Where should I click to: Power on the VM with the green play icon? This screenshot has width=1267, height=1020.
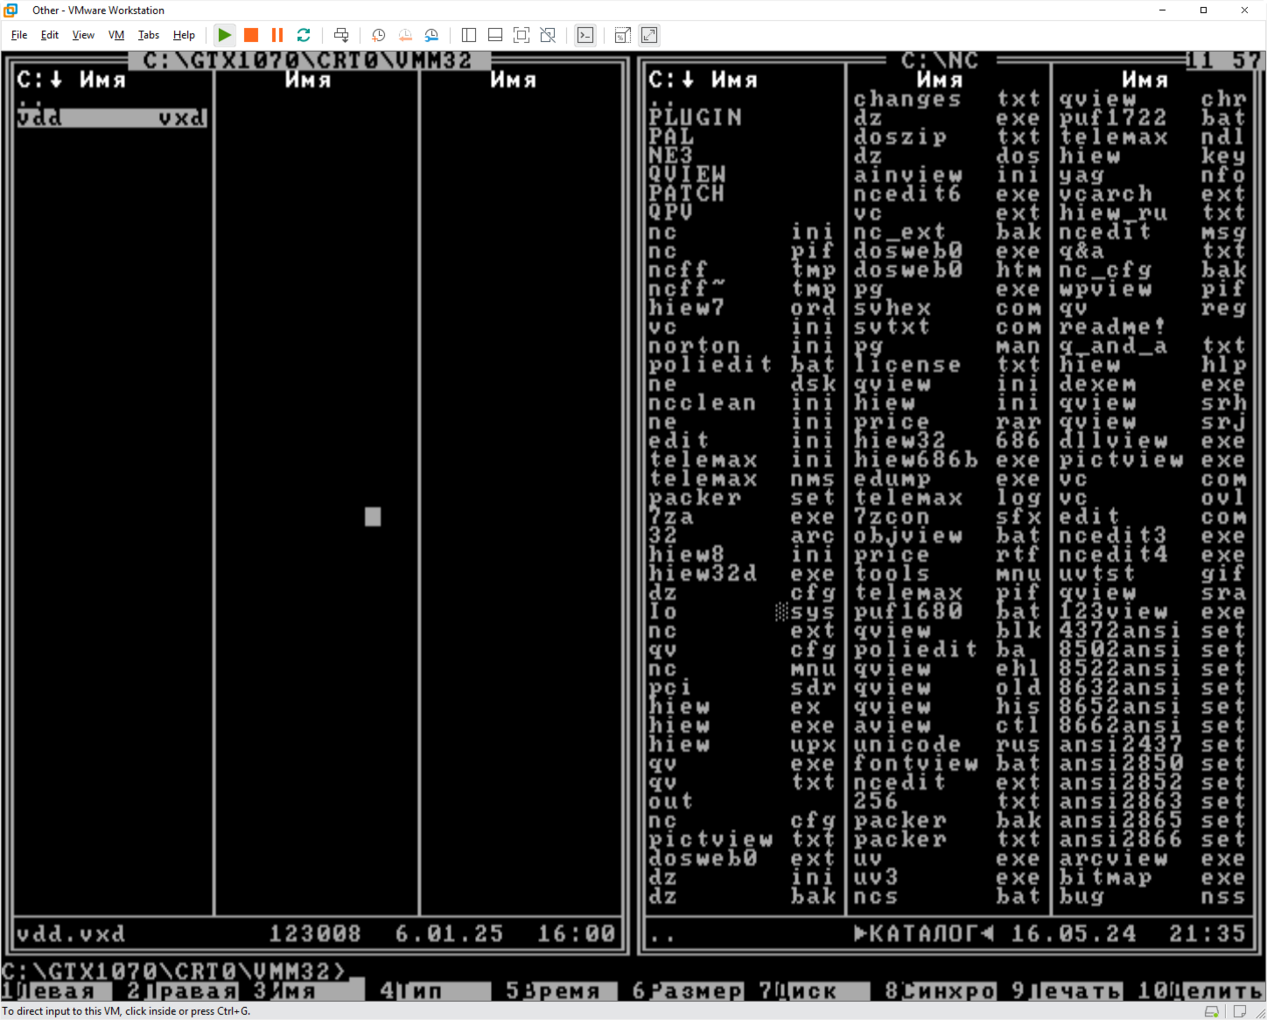[225, 35]
